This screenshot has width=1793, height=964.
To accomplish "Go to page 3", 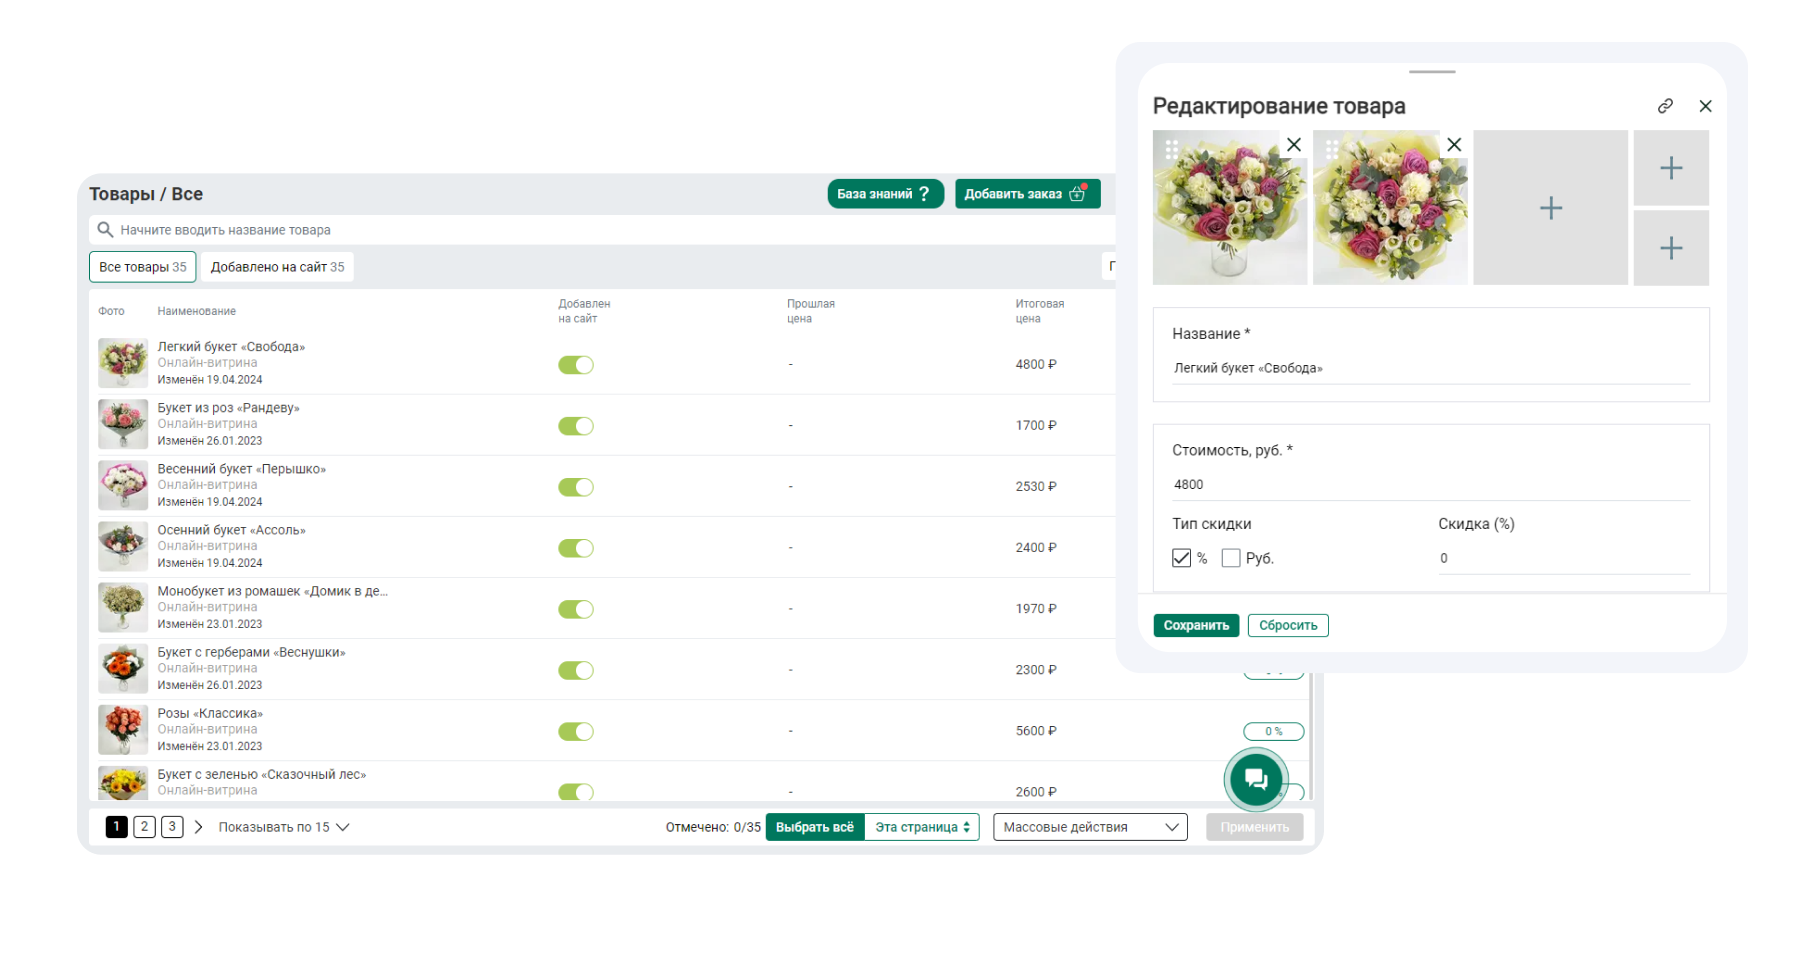I will click(172, 826).
